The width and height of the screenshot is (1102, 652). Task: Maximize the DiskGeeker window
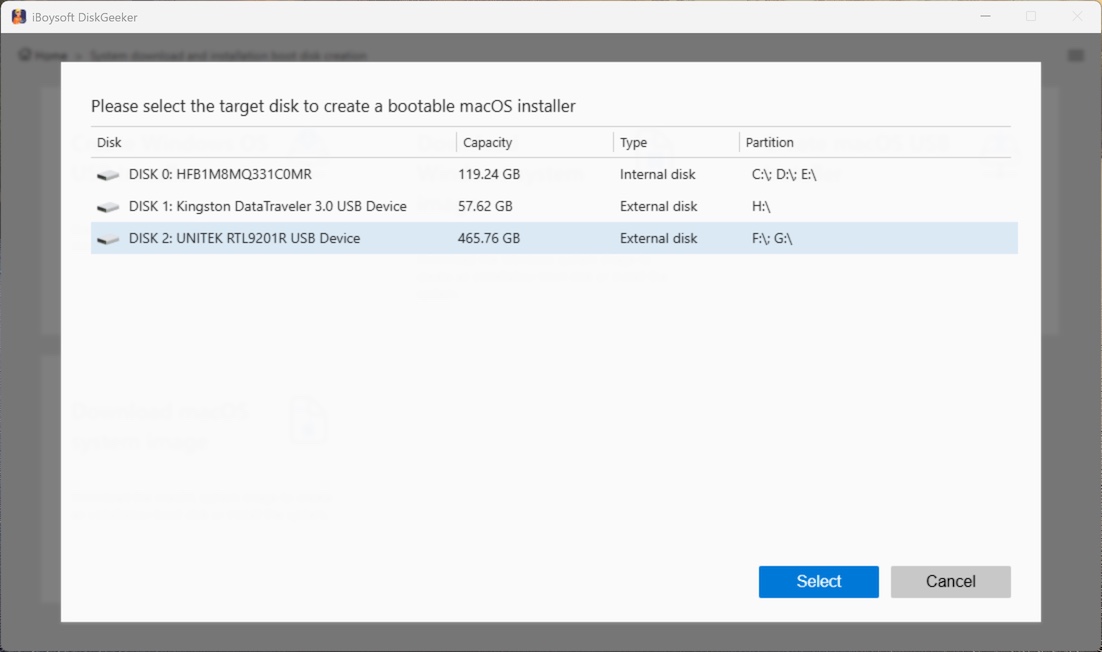1031,16
